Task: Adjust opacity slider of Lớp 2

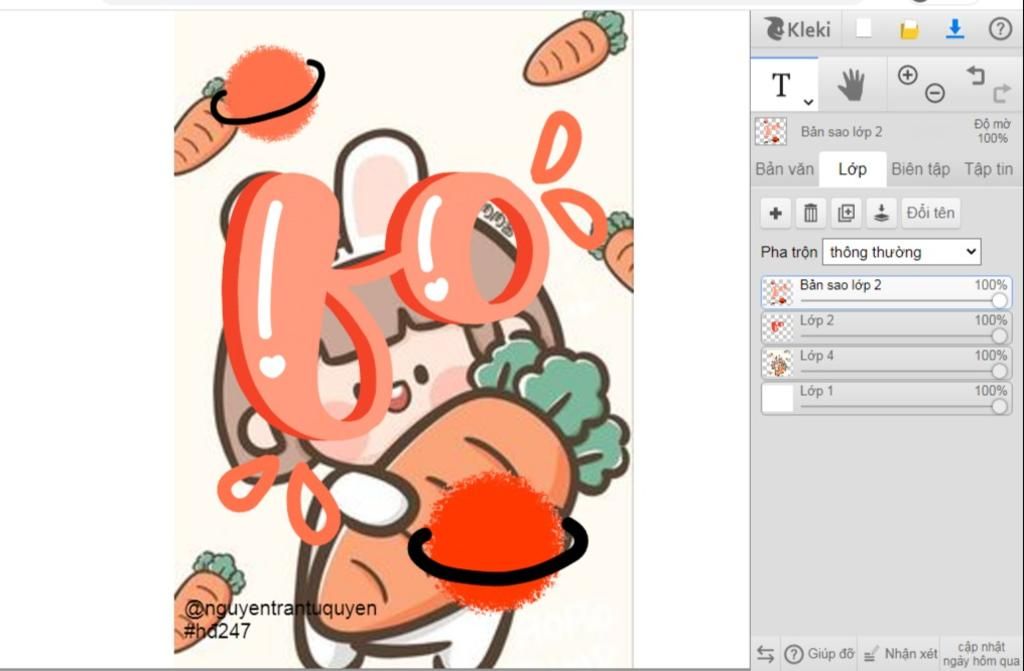Action: pos(999,336)
